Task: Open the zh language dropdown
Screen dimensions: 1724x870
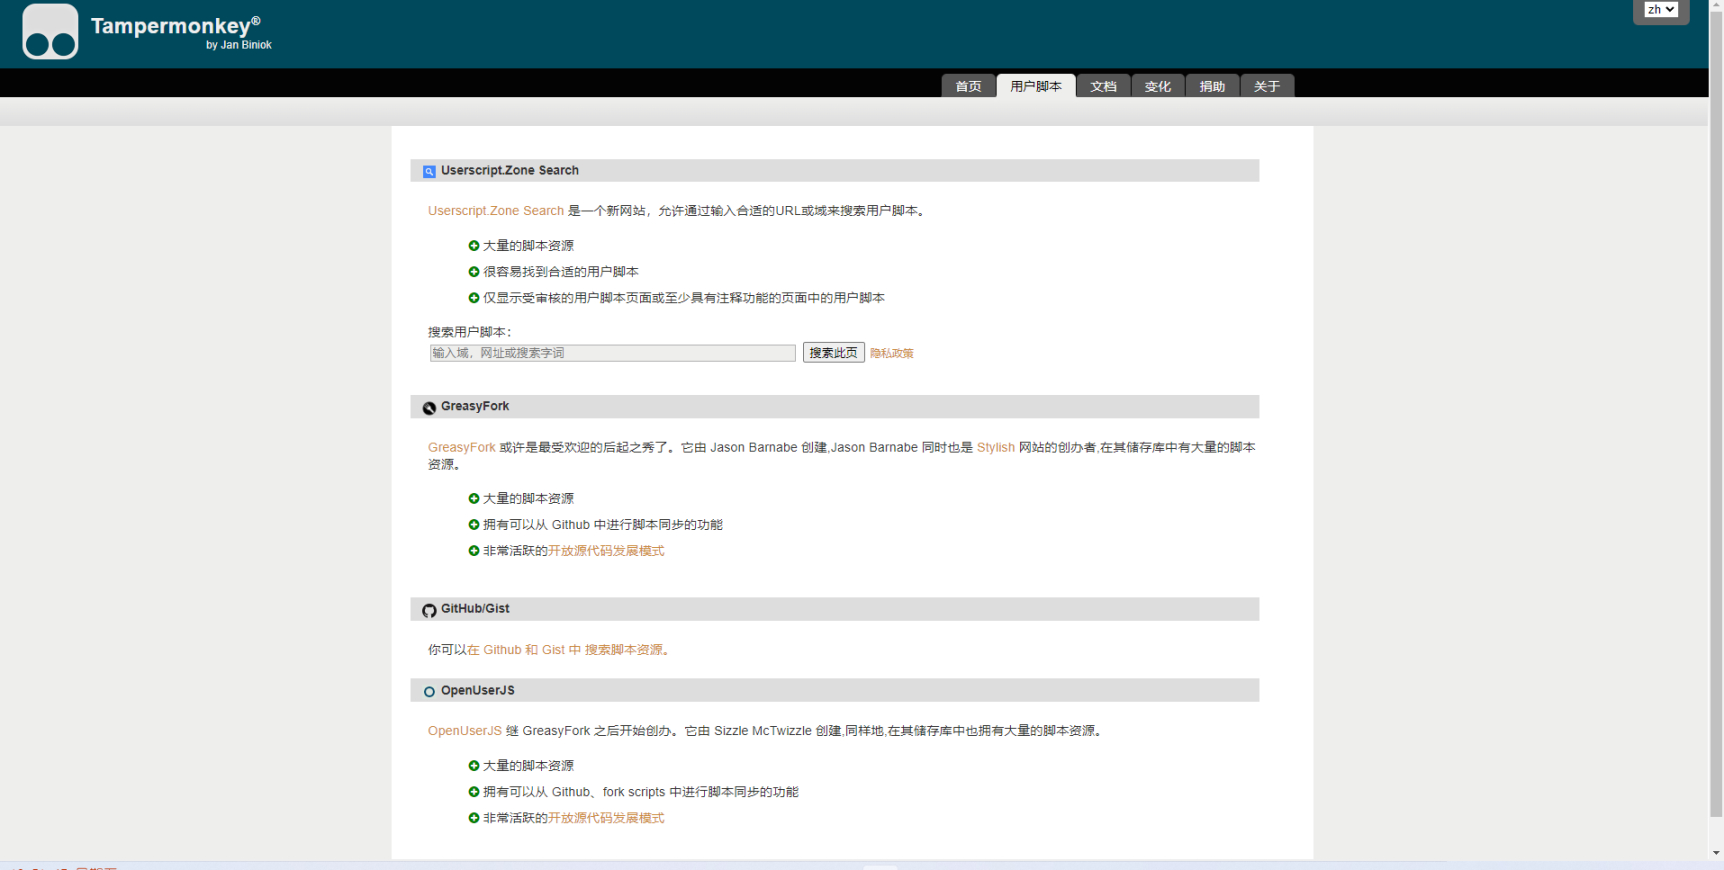Action: (1661, 9)
